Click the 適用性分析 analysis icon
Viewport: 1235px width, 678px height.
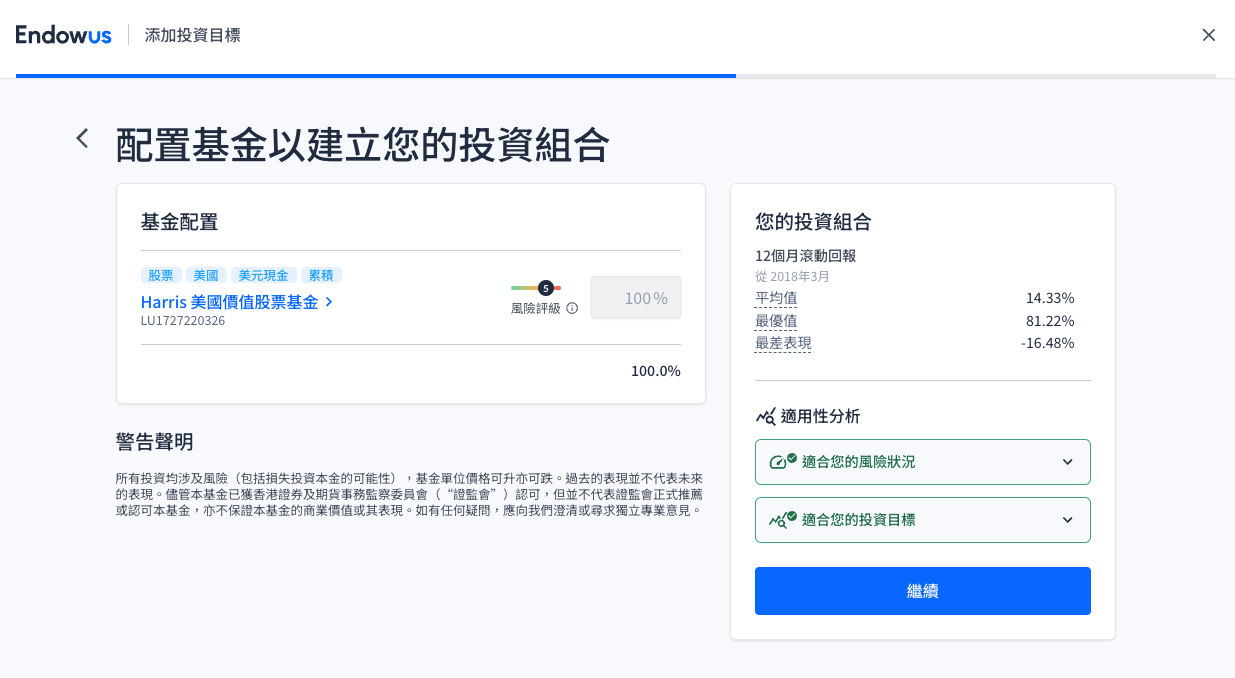[766, 416]
